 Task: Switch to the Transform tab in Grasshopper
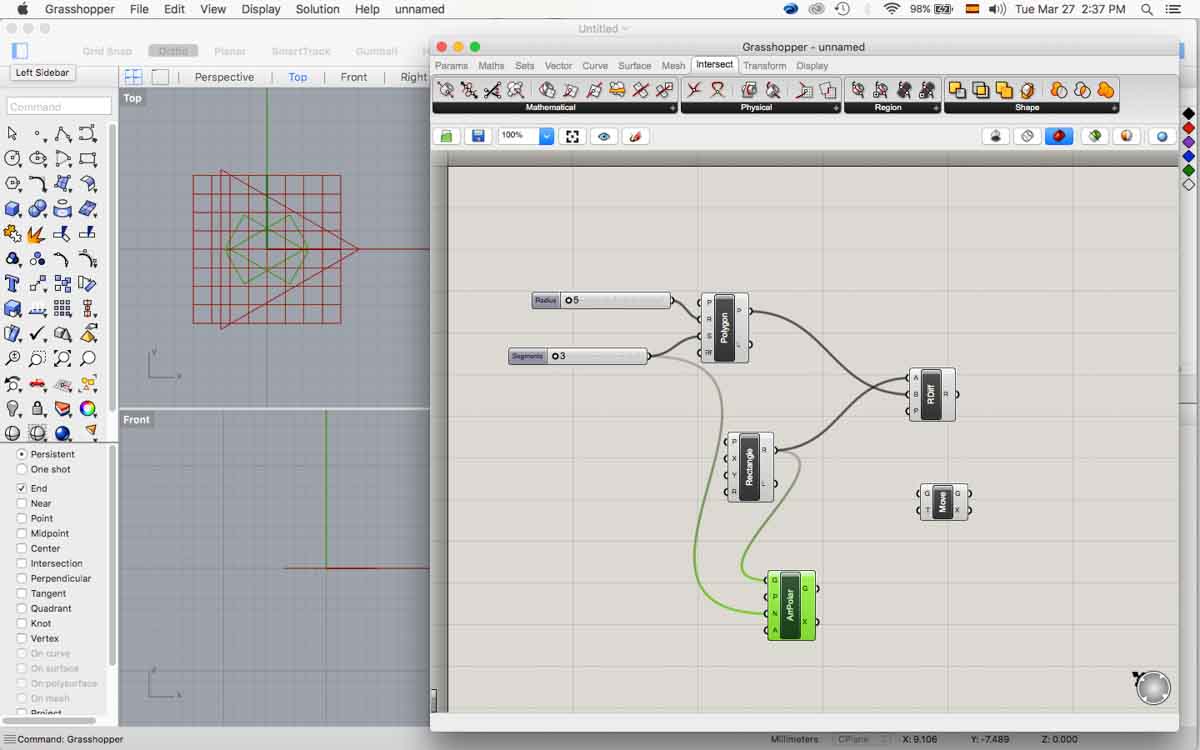(x=764, y=66)
